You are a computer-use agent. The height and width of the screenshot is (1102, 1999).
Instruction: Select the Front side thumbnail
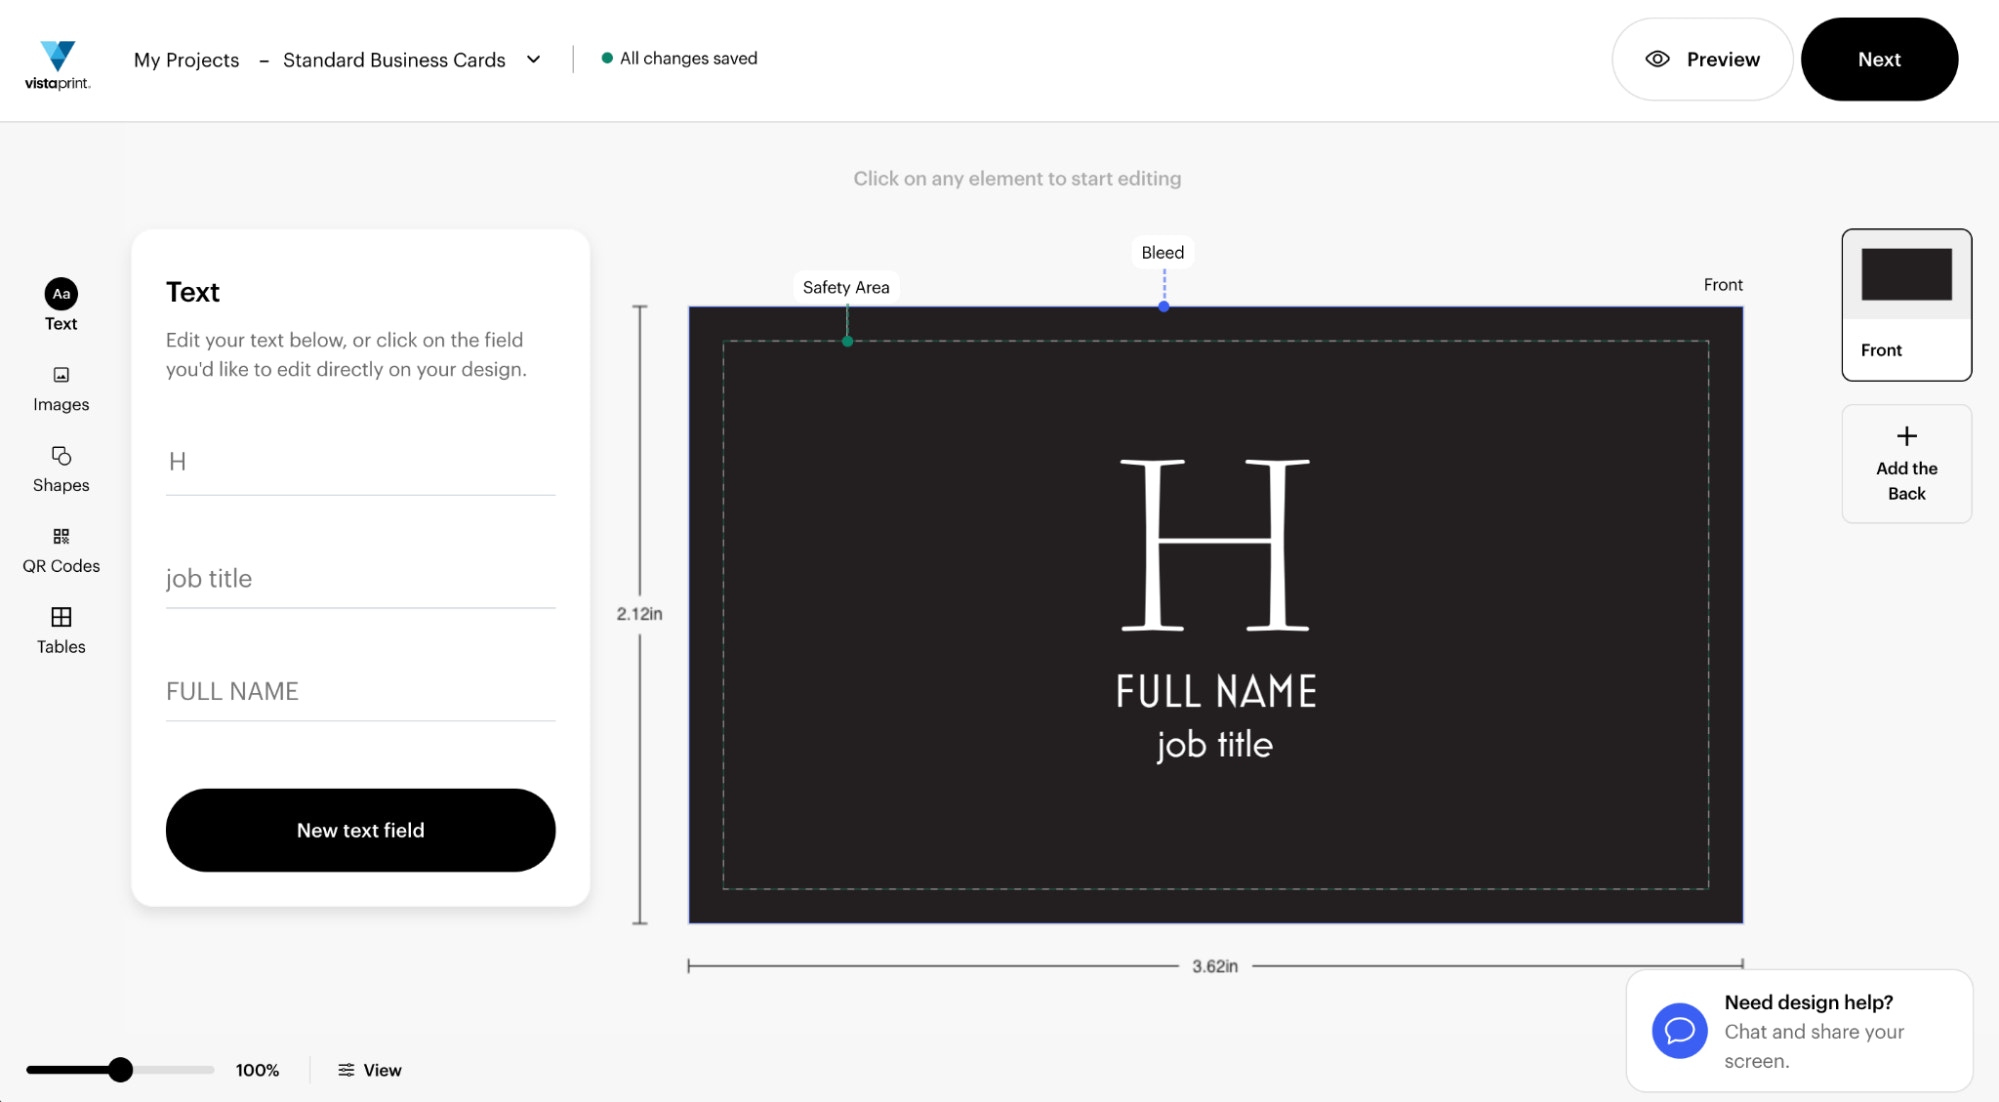pos(1906,304)
